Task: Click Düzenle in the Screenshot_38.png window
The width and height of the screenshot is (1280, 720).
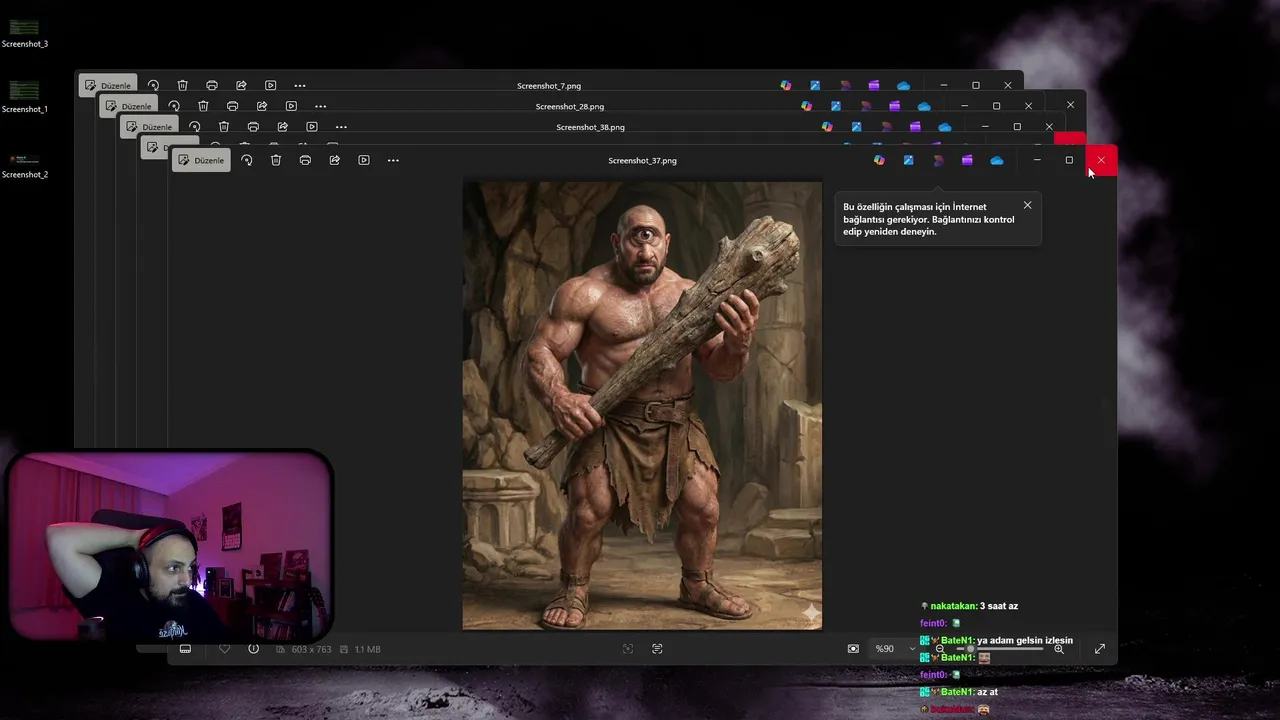Action: coord(149,127)
